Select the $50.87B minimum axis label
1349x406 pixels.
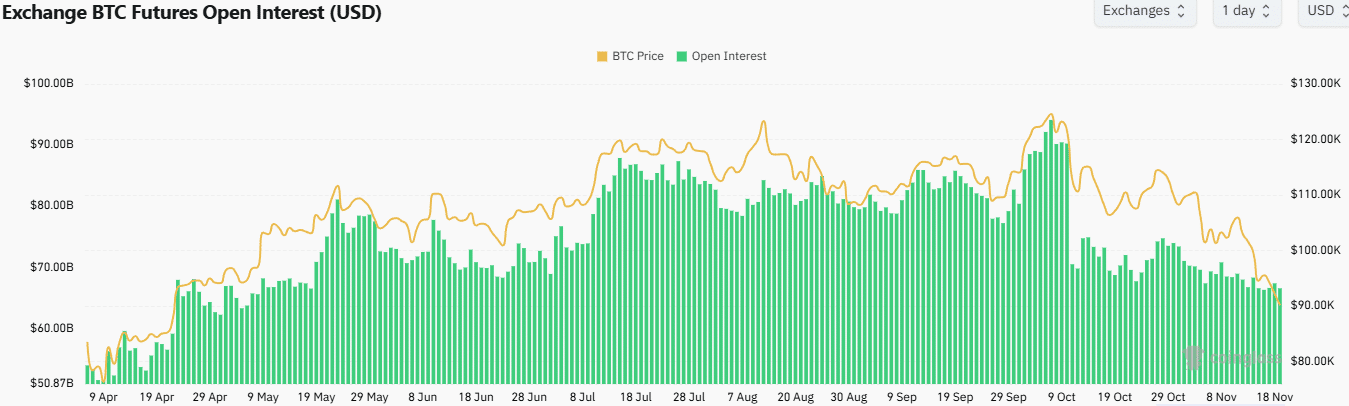click(49, 383)
